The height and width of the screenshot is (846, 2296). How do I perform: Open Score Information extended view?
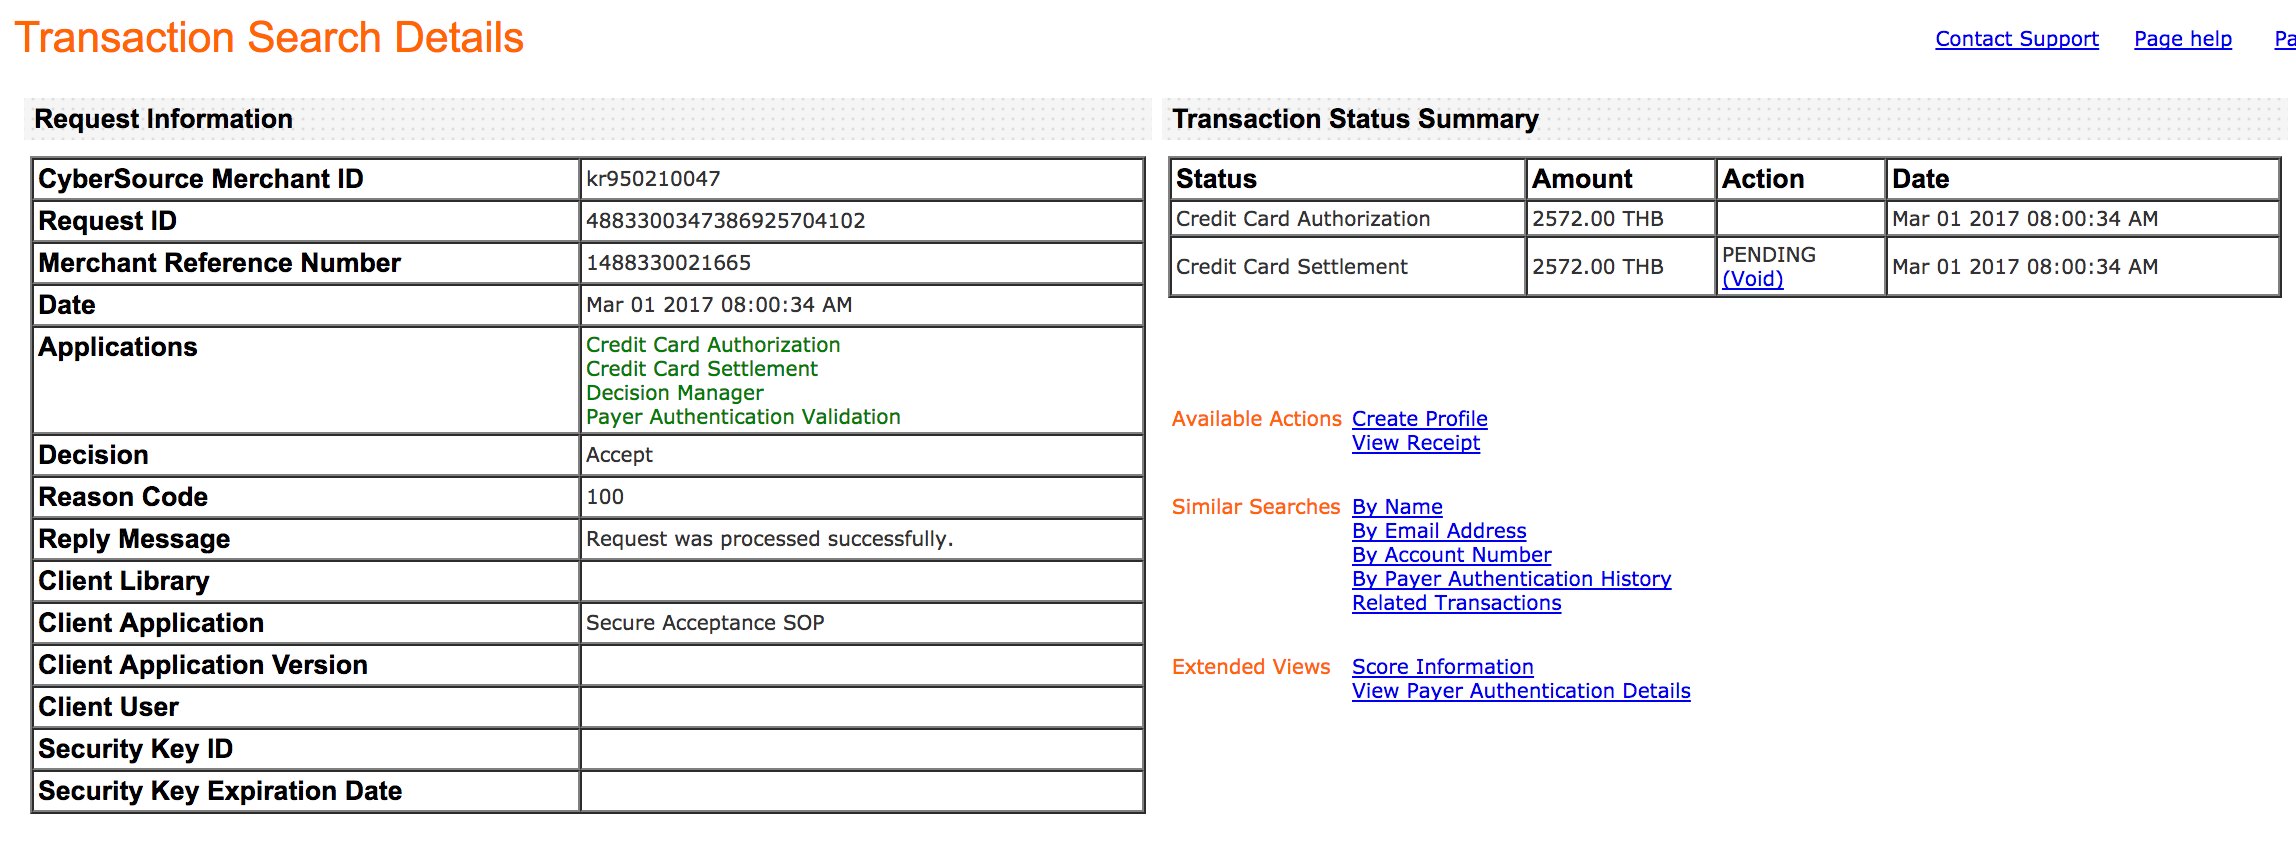1442,667
